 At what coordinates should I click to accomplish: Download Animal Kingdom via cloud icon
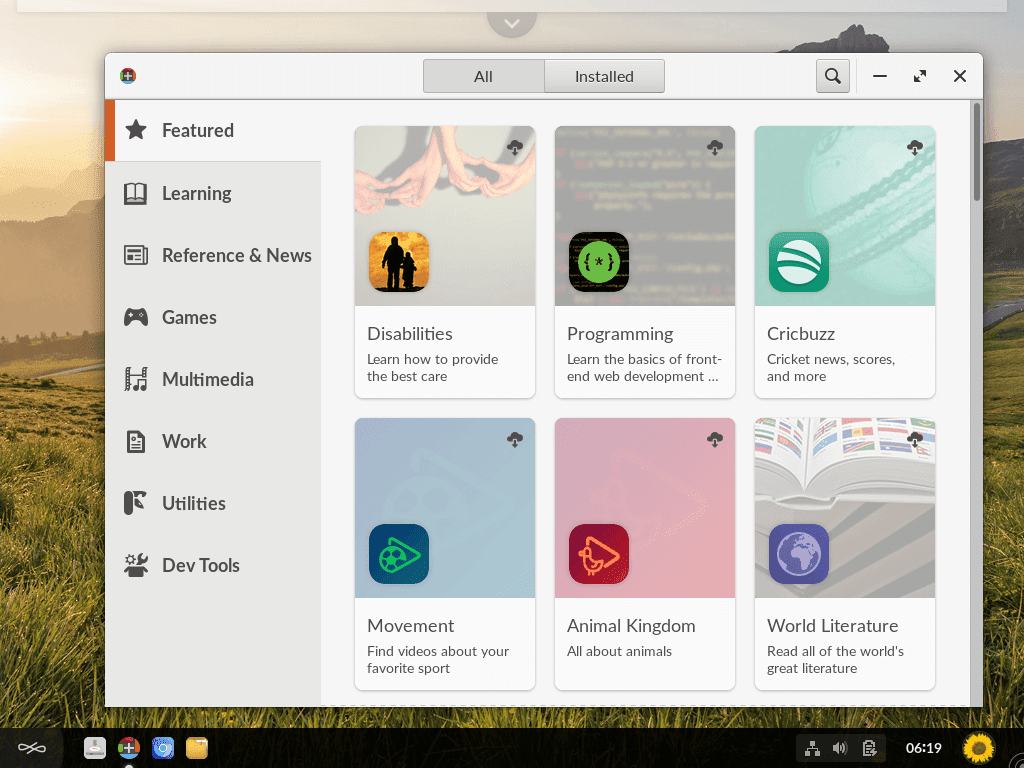[x=715, y=440]
